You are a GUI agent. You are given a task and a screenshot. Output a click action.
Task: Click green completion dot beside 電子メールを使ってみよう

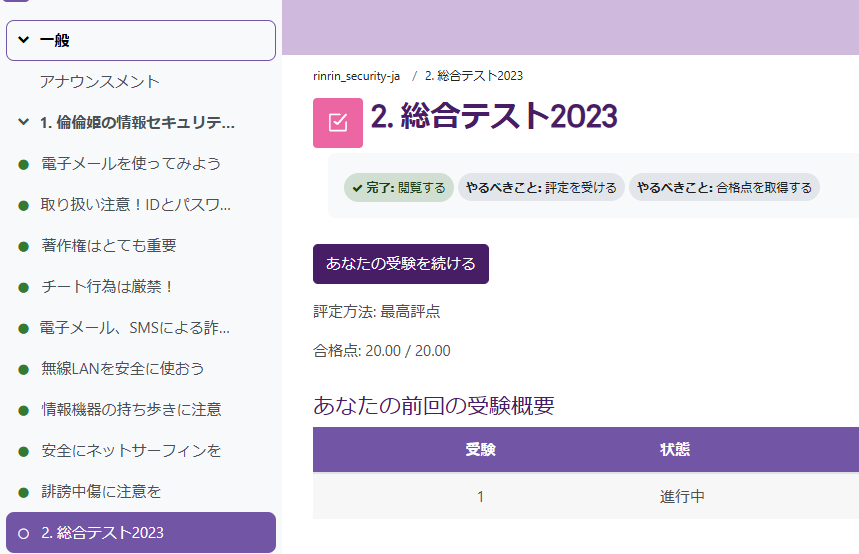24,164
